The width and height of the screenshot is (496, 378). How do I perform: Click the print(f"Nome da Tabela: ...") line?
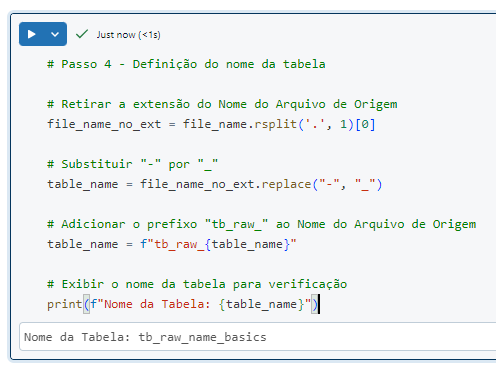coord(183,304)
